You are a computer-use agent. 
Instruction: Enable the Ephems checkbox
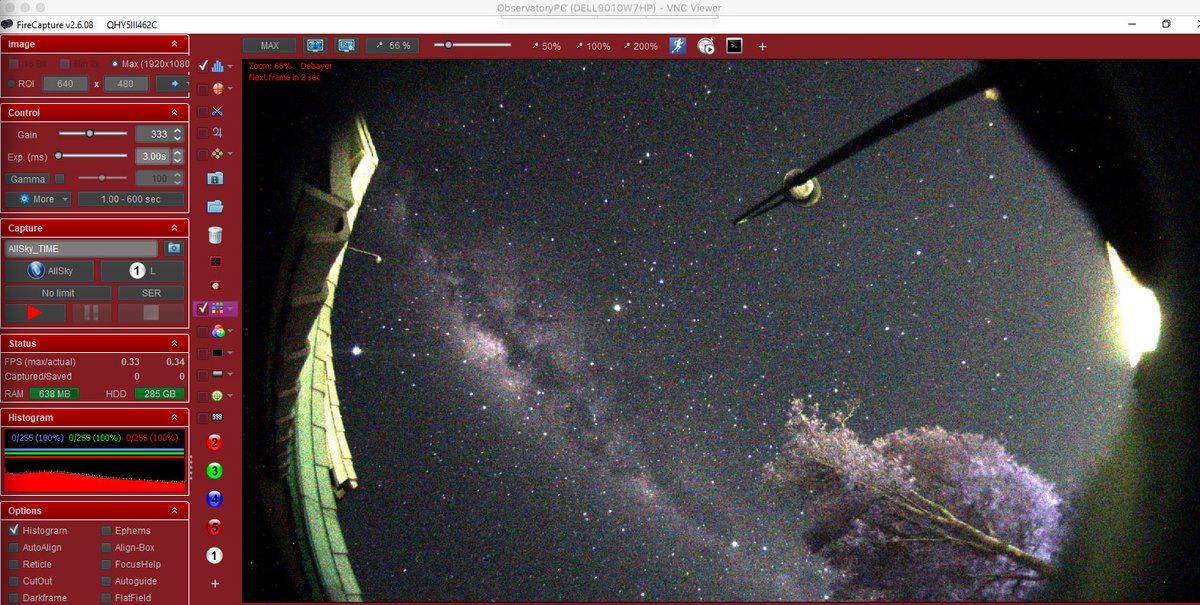tap(106, 531)
